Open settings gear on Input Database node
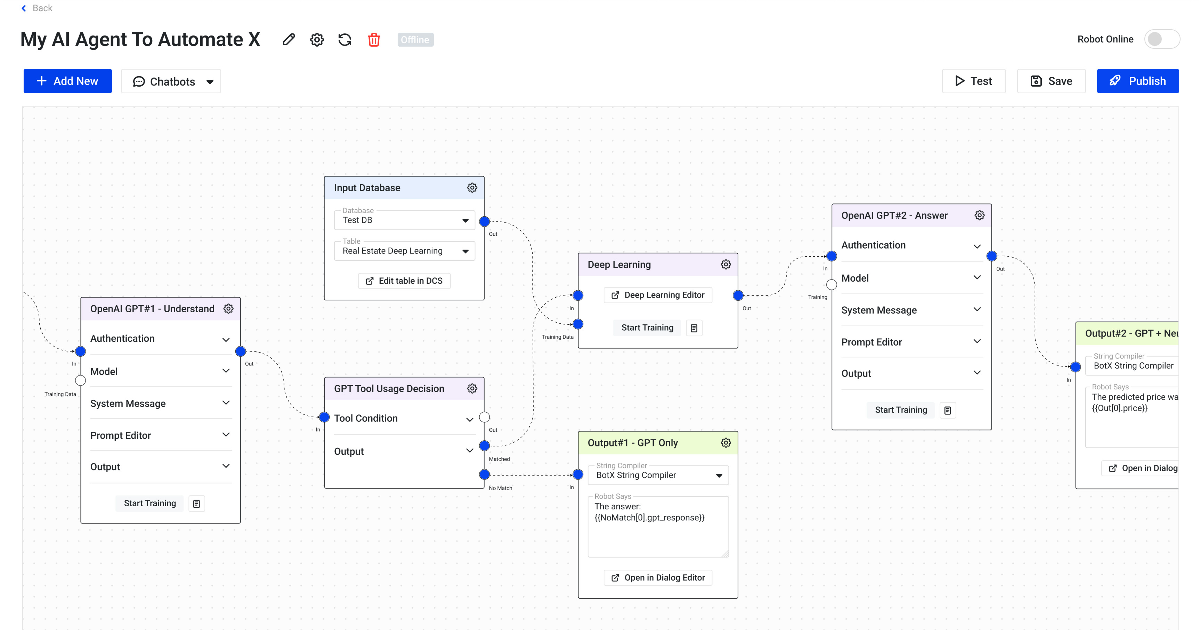The width and height of the screenshot is (1200, 630). 472,187
